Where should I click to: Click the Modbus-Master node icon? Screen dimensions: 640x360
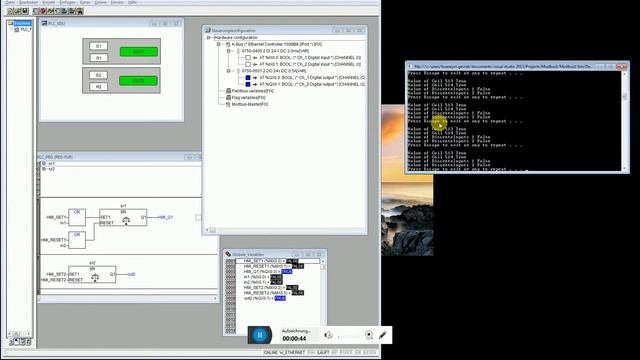pos(228,104)
